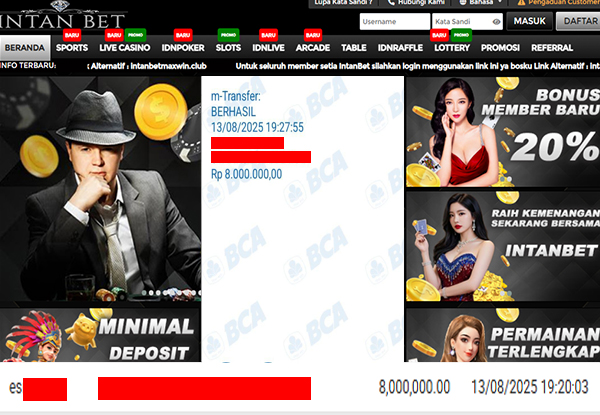Open the Lupa Kata Sandi link
The image size is (600, 415).
click(x=343, y=2)
